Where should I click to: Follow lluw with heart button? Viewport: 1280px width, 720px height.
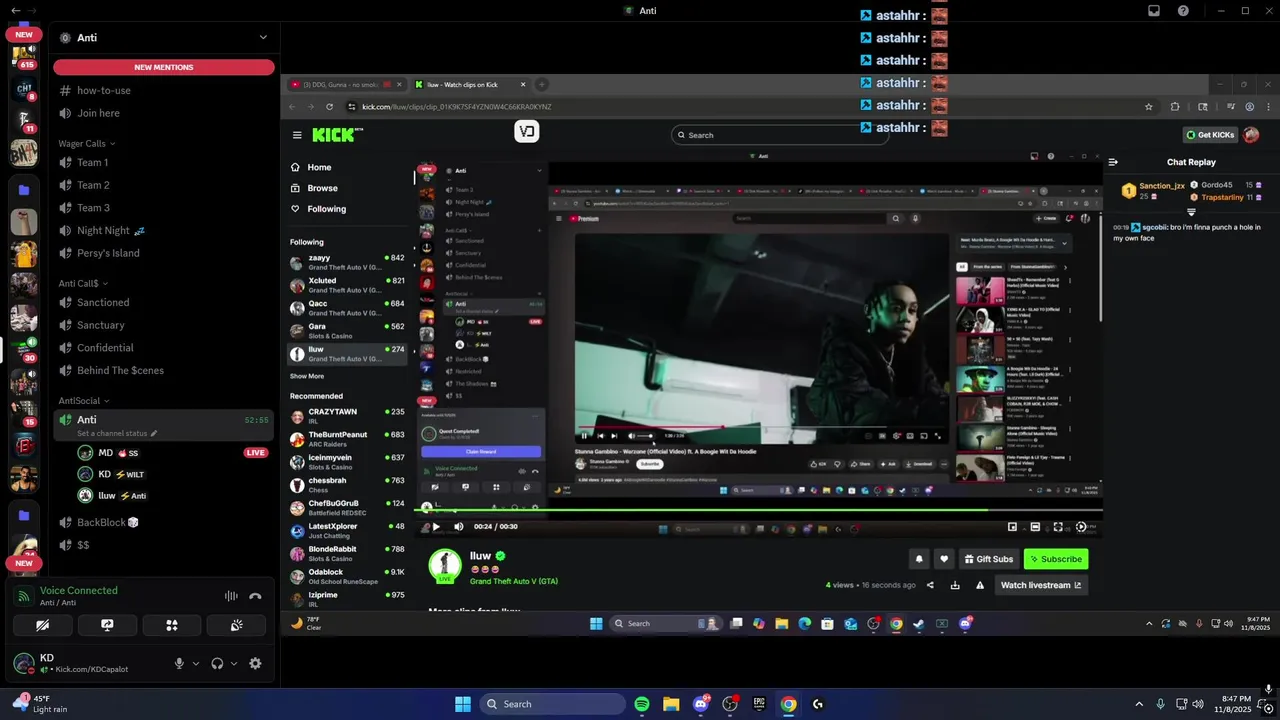[x=944, y=559]
